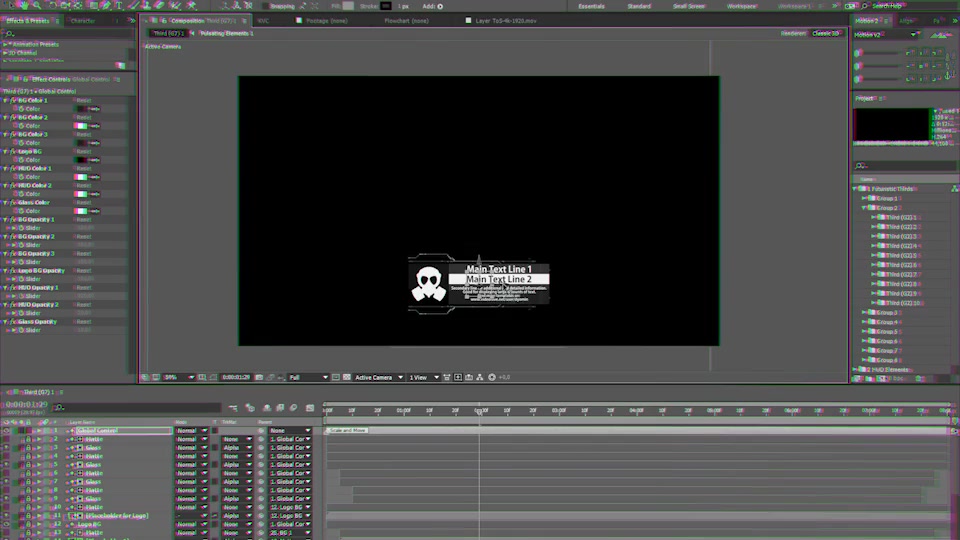Click the Stroke color swatch in toolbar
Image resolution: width=960 pixels, height=540 pixels.
pos(386,6)
